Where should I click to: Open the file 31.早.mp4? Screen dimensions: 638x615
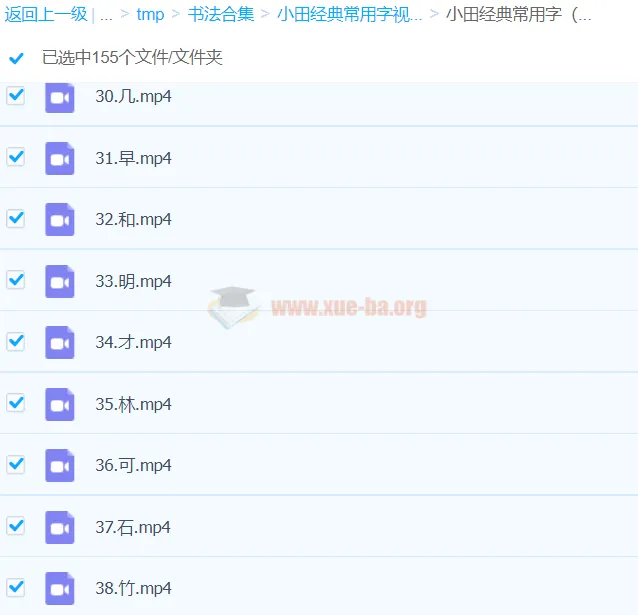(x=133, y=158)
